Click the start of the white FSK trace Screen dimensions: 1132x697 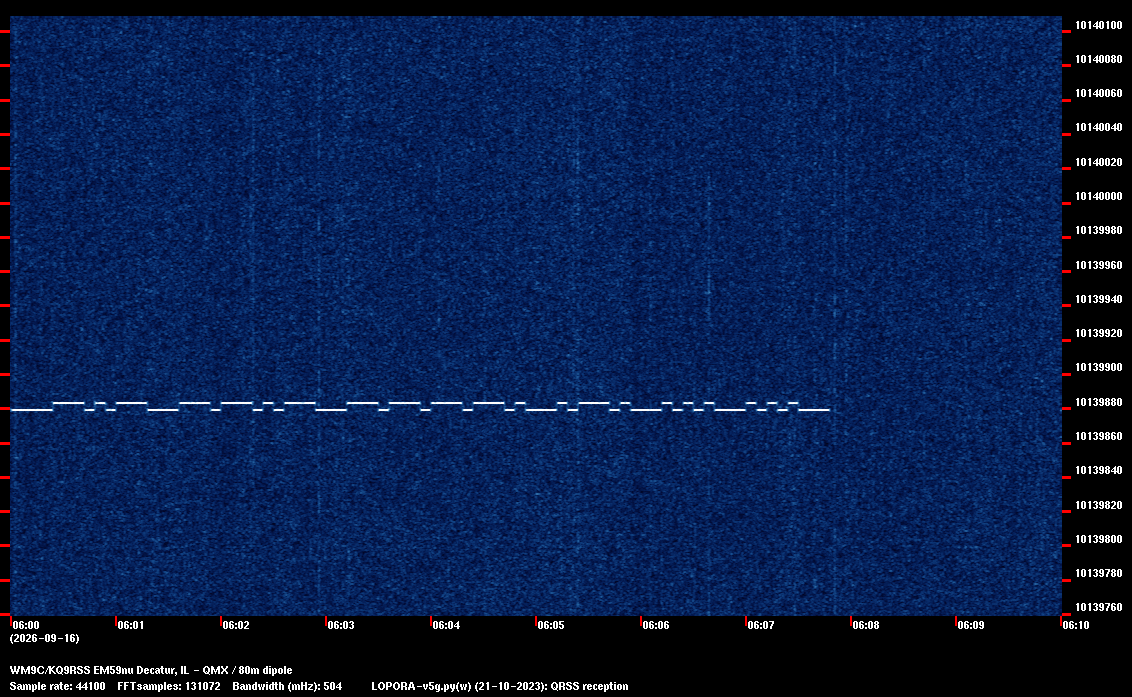pyautogui.click(x=12, y=410)
